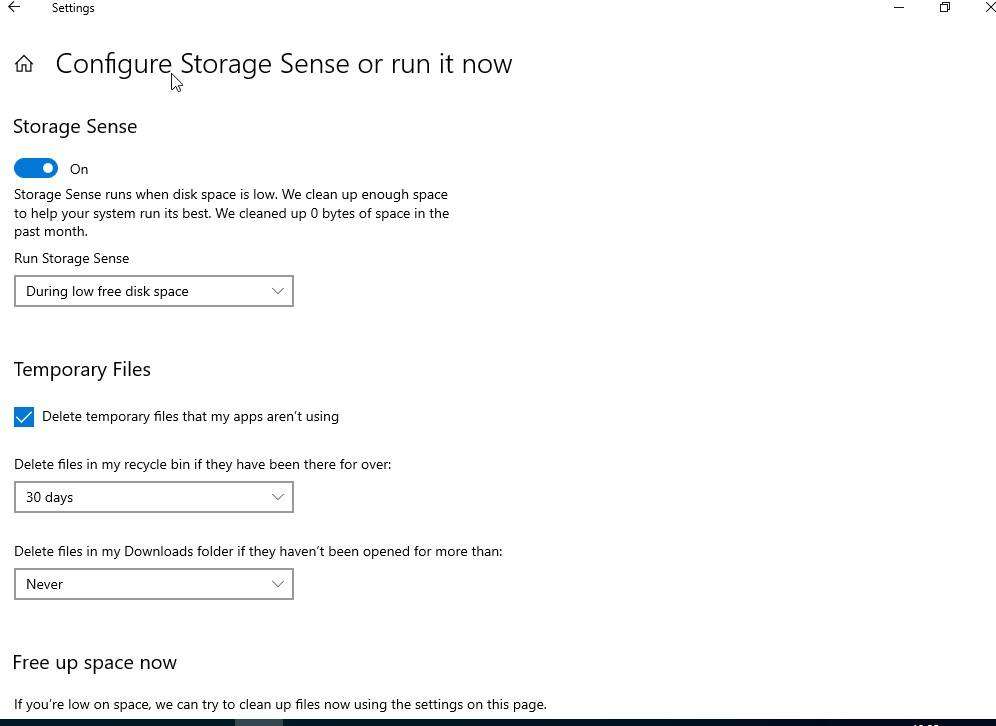Minimize the Settings window
The height and width of the screenshot is (726, 996).
899,8
